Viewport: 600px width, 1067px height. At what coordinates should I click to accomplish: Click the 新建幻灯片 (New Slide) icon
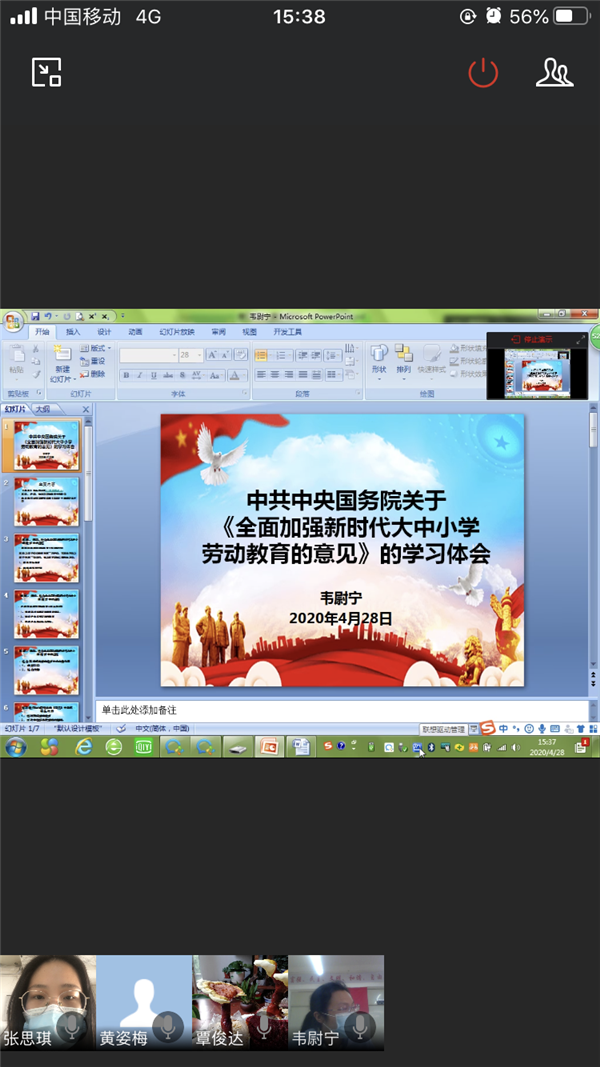click(61, 358)
